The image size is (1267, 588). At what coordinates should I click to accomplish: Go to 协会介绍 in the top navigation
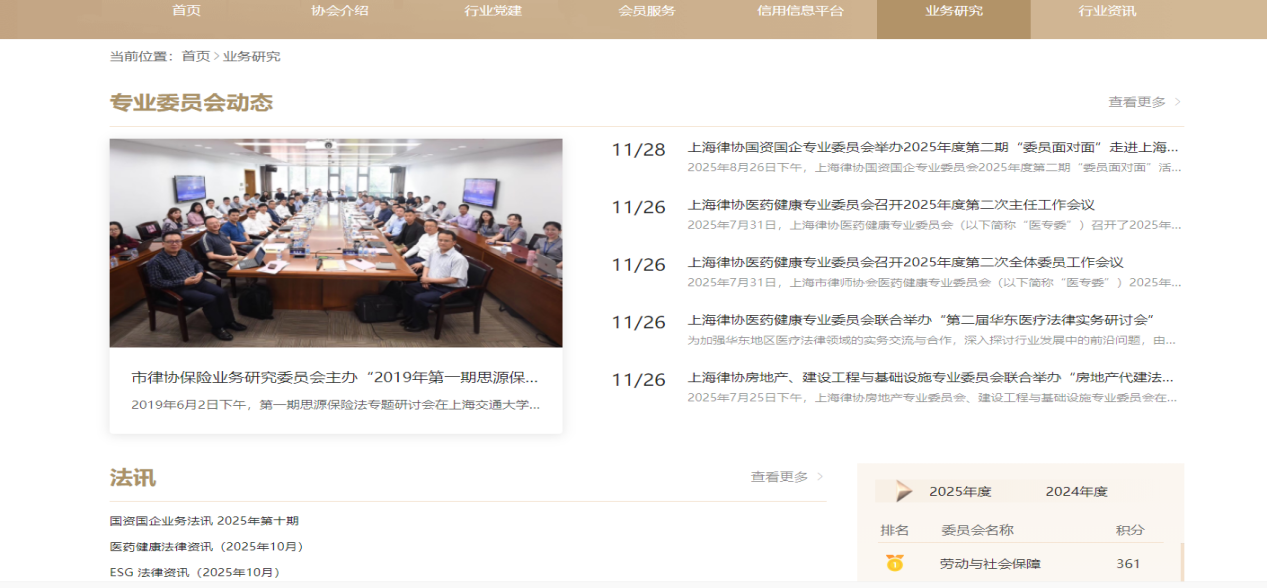click(340, 11)
